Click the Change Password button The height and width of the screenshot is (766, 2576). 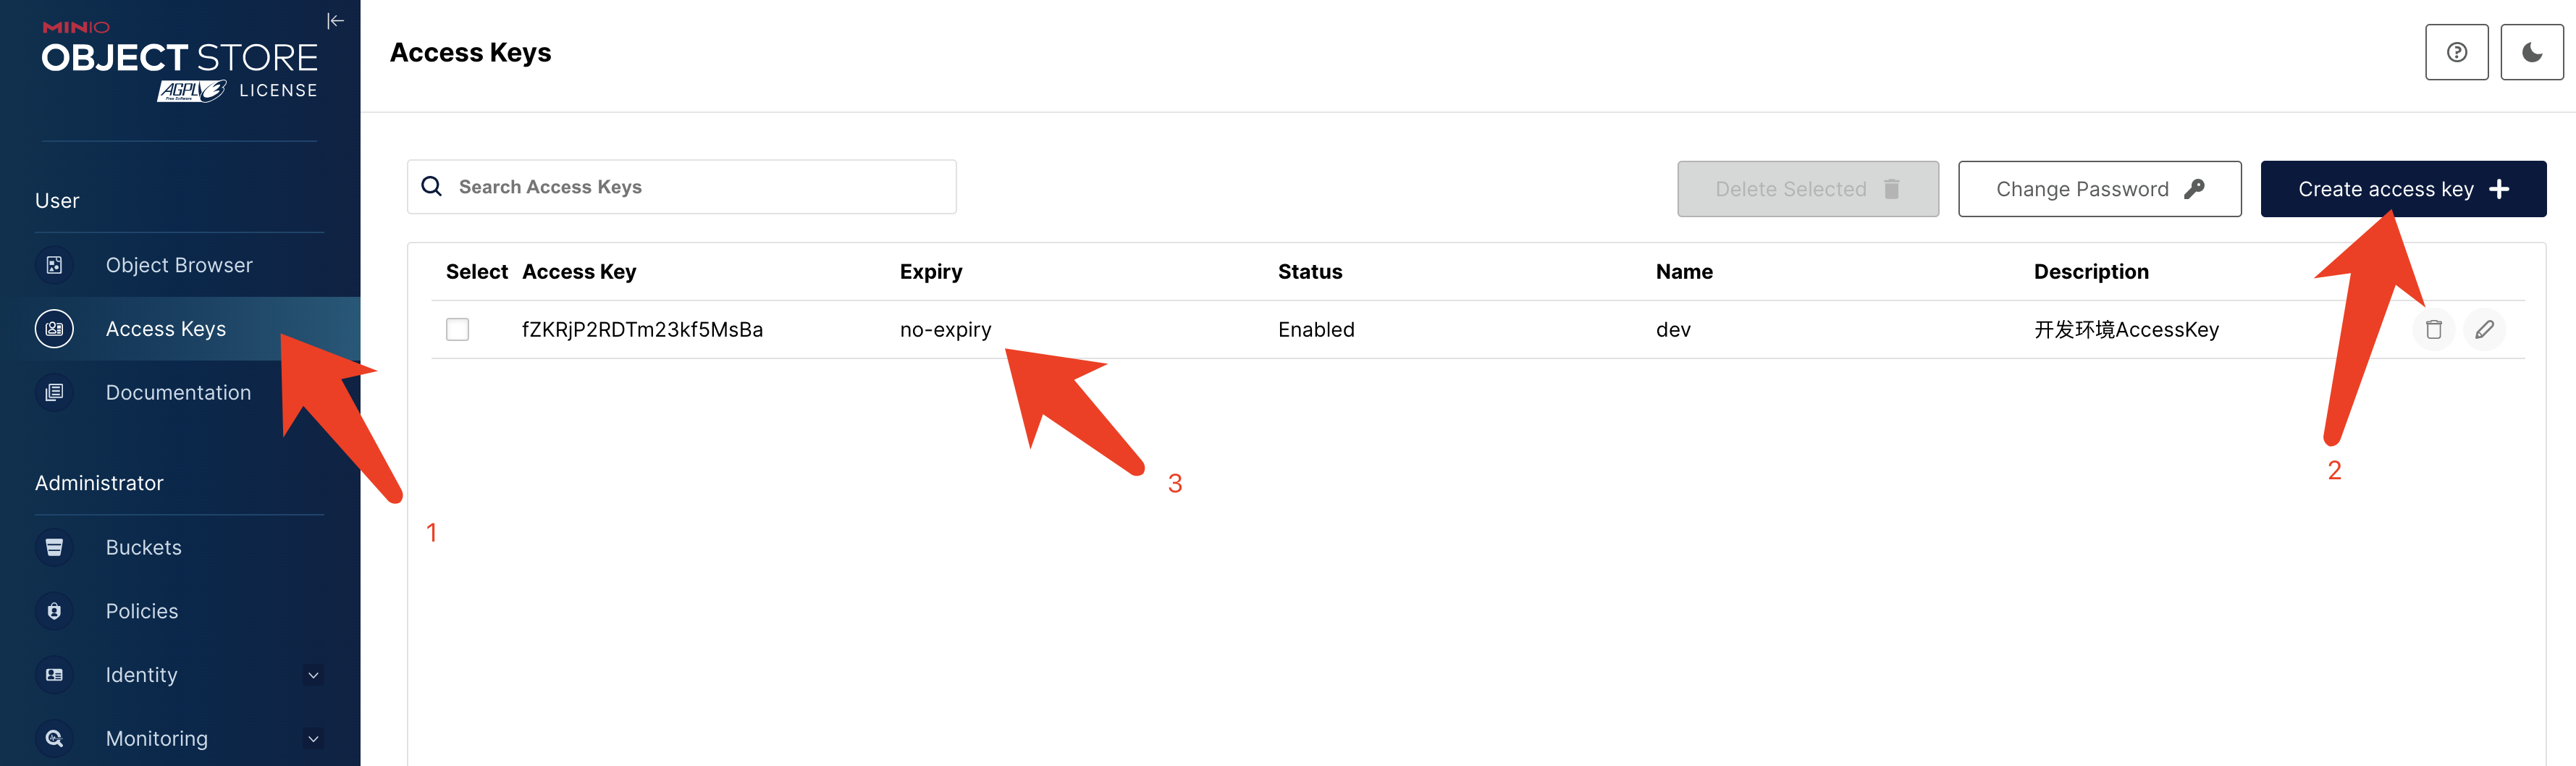[2098, 189]
